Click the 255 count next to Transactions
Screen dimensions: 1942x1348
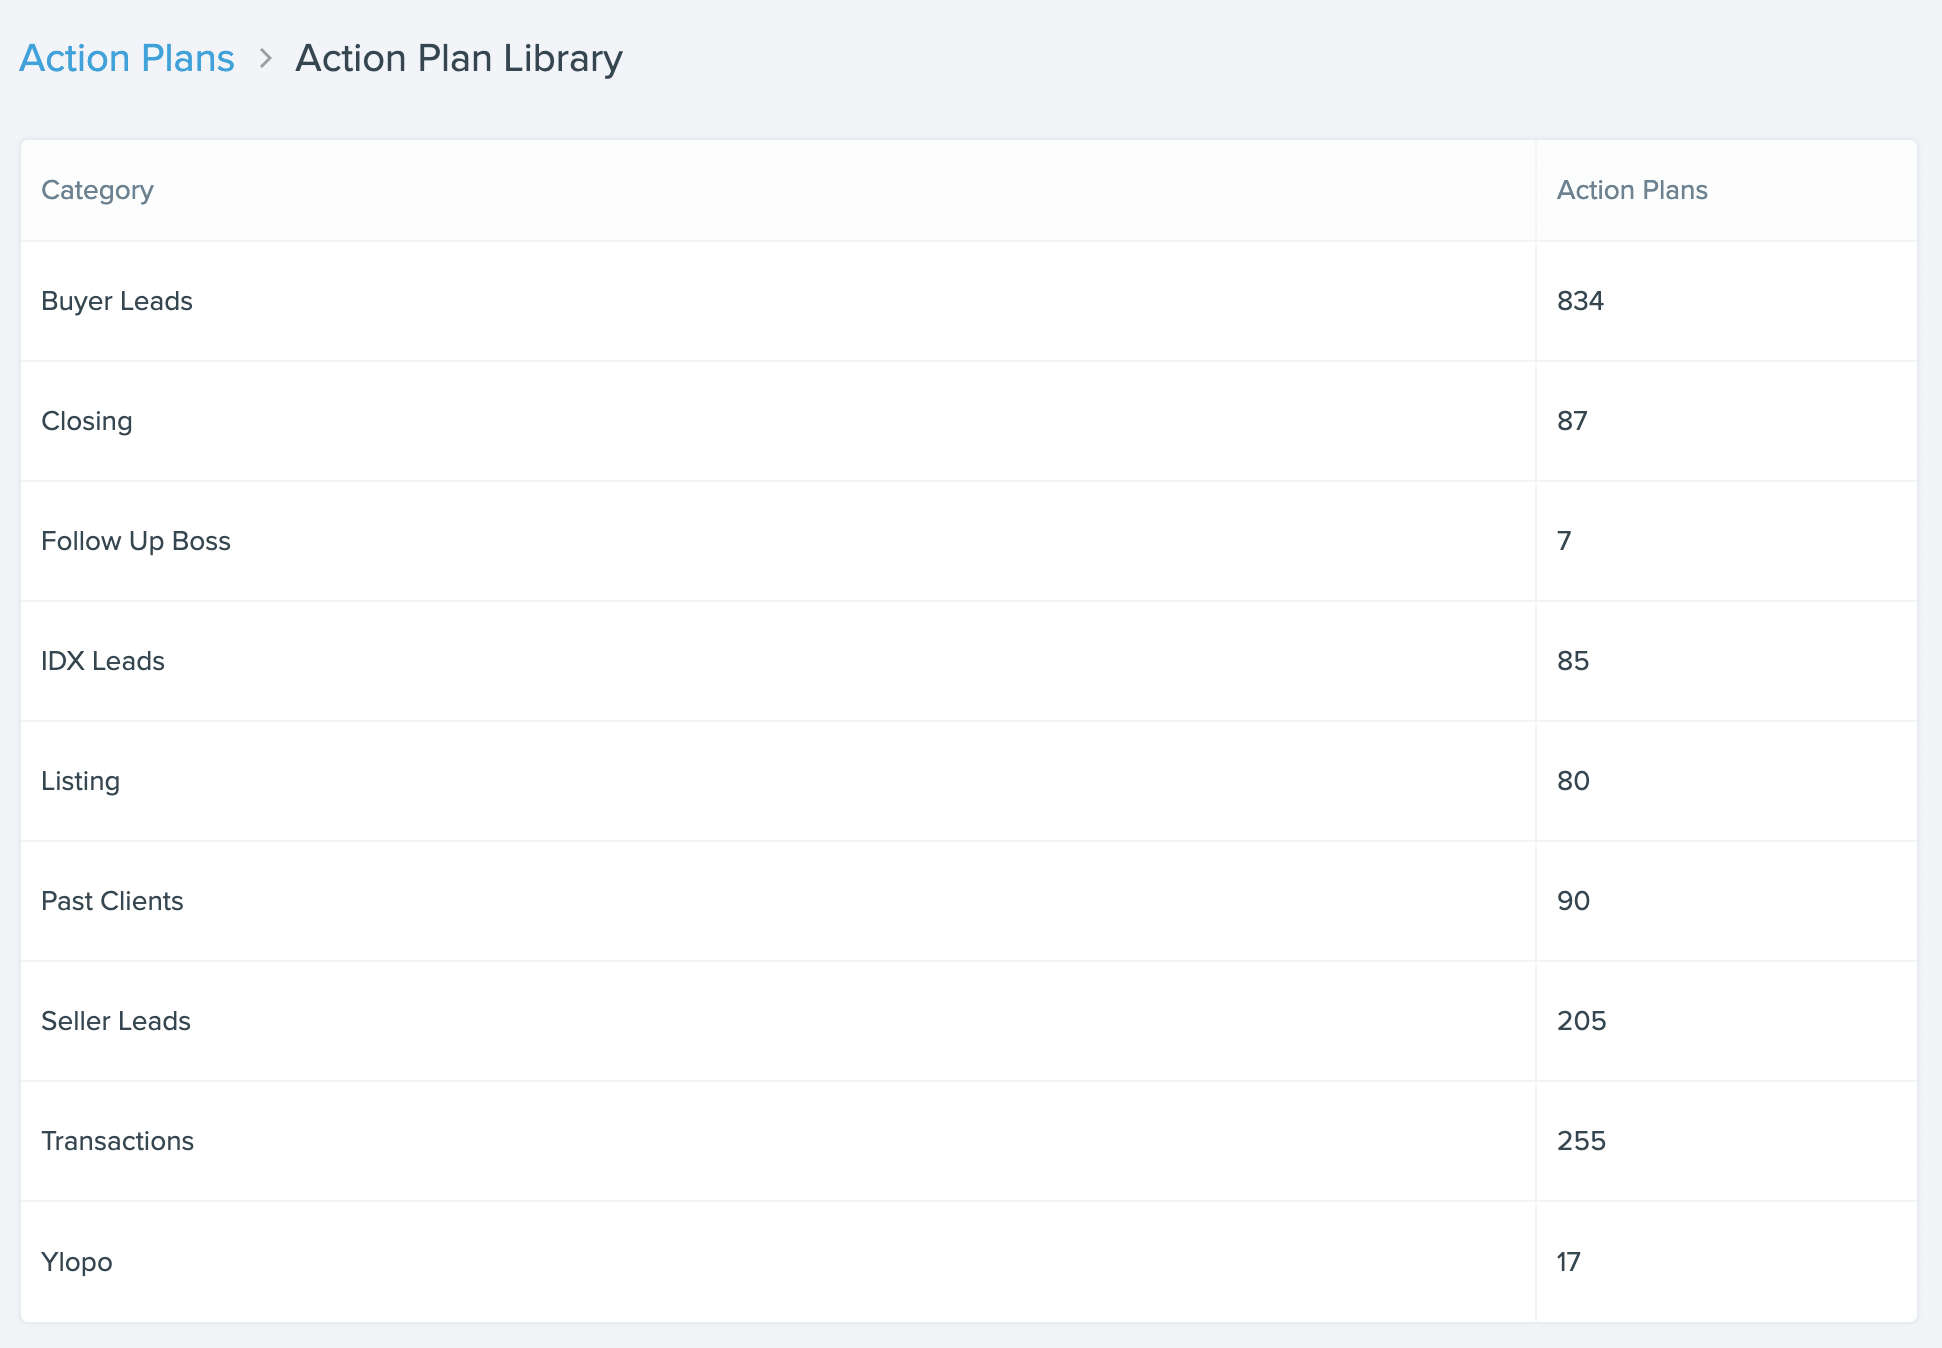coord(1581,1141)
